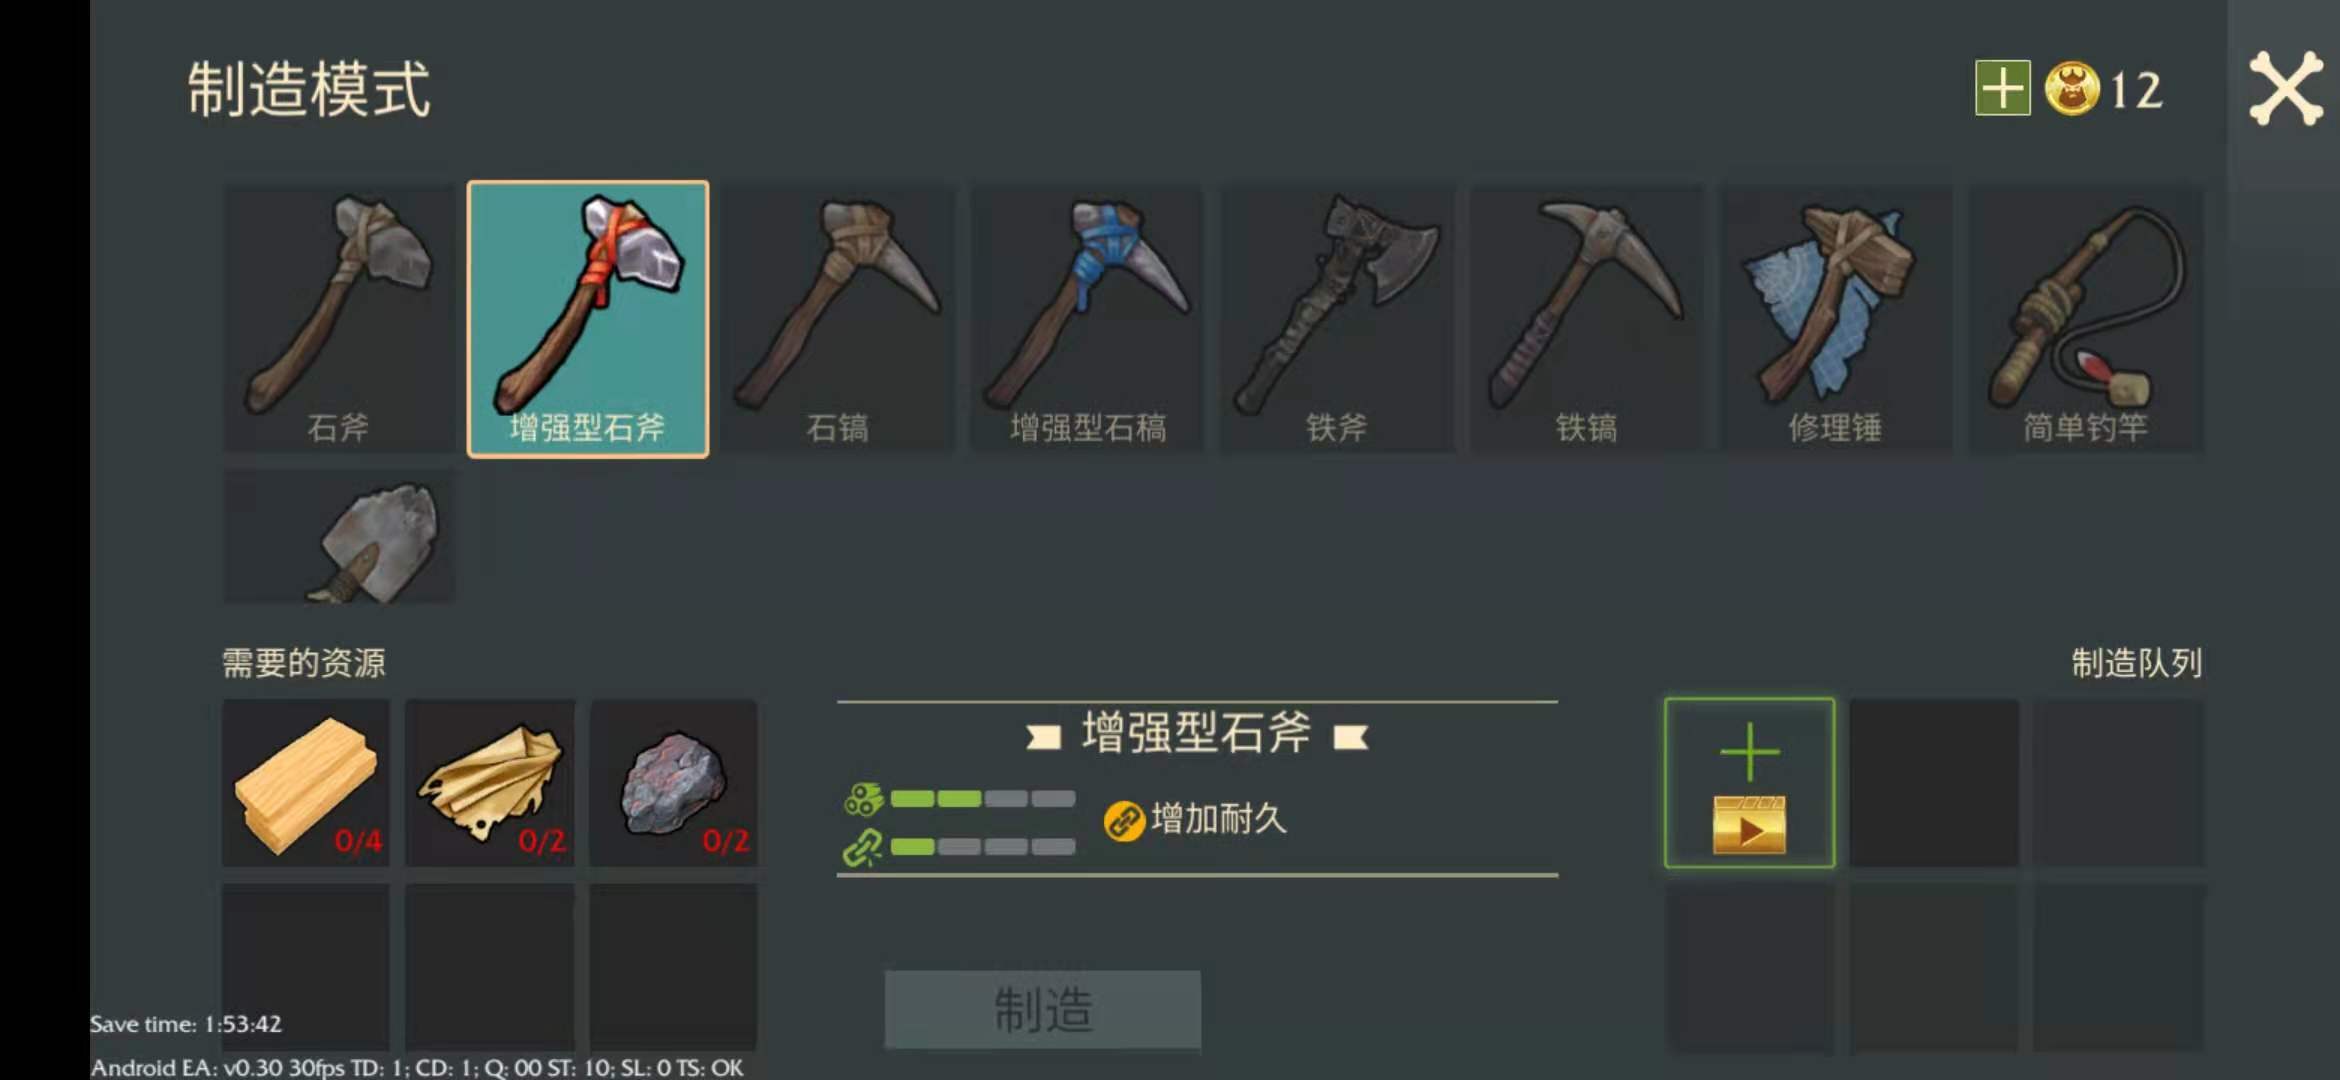The width and height of the screenshot is (2340, 1080).
Task: Pick the 简单钓竿 simple fishing rod
Action: (x=2086, y=319)
